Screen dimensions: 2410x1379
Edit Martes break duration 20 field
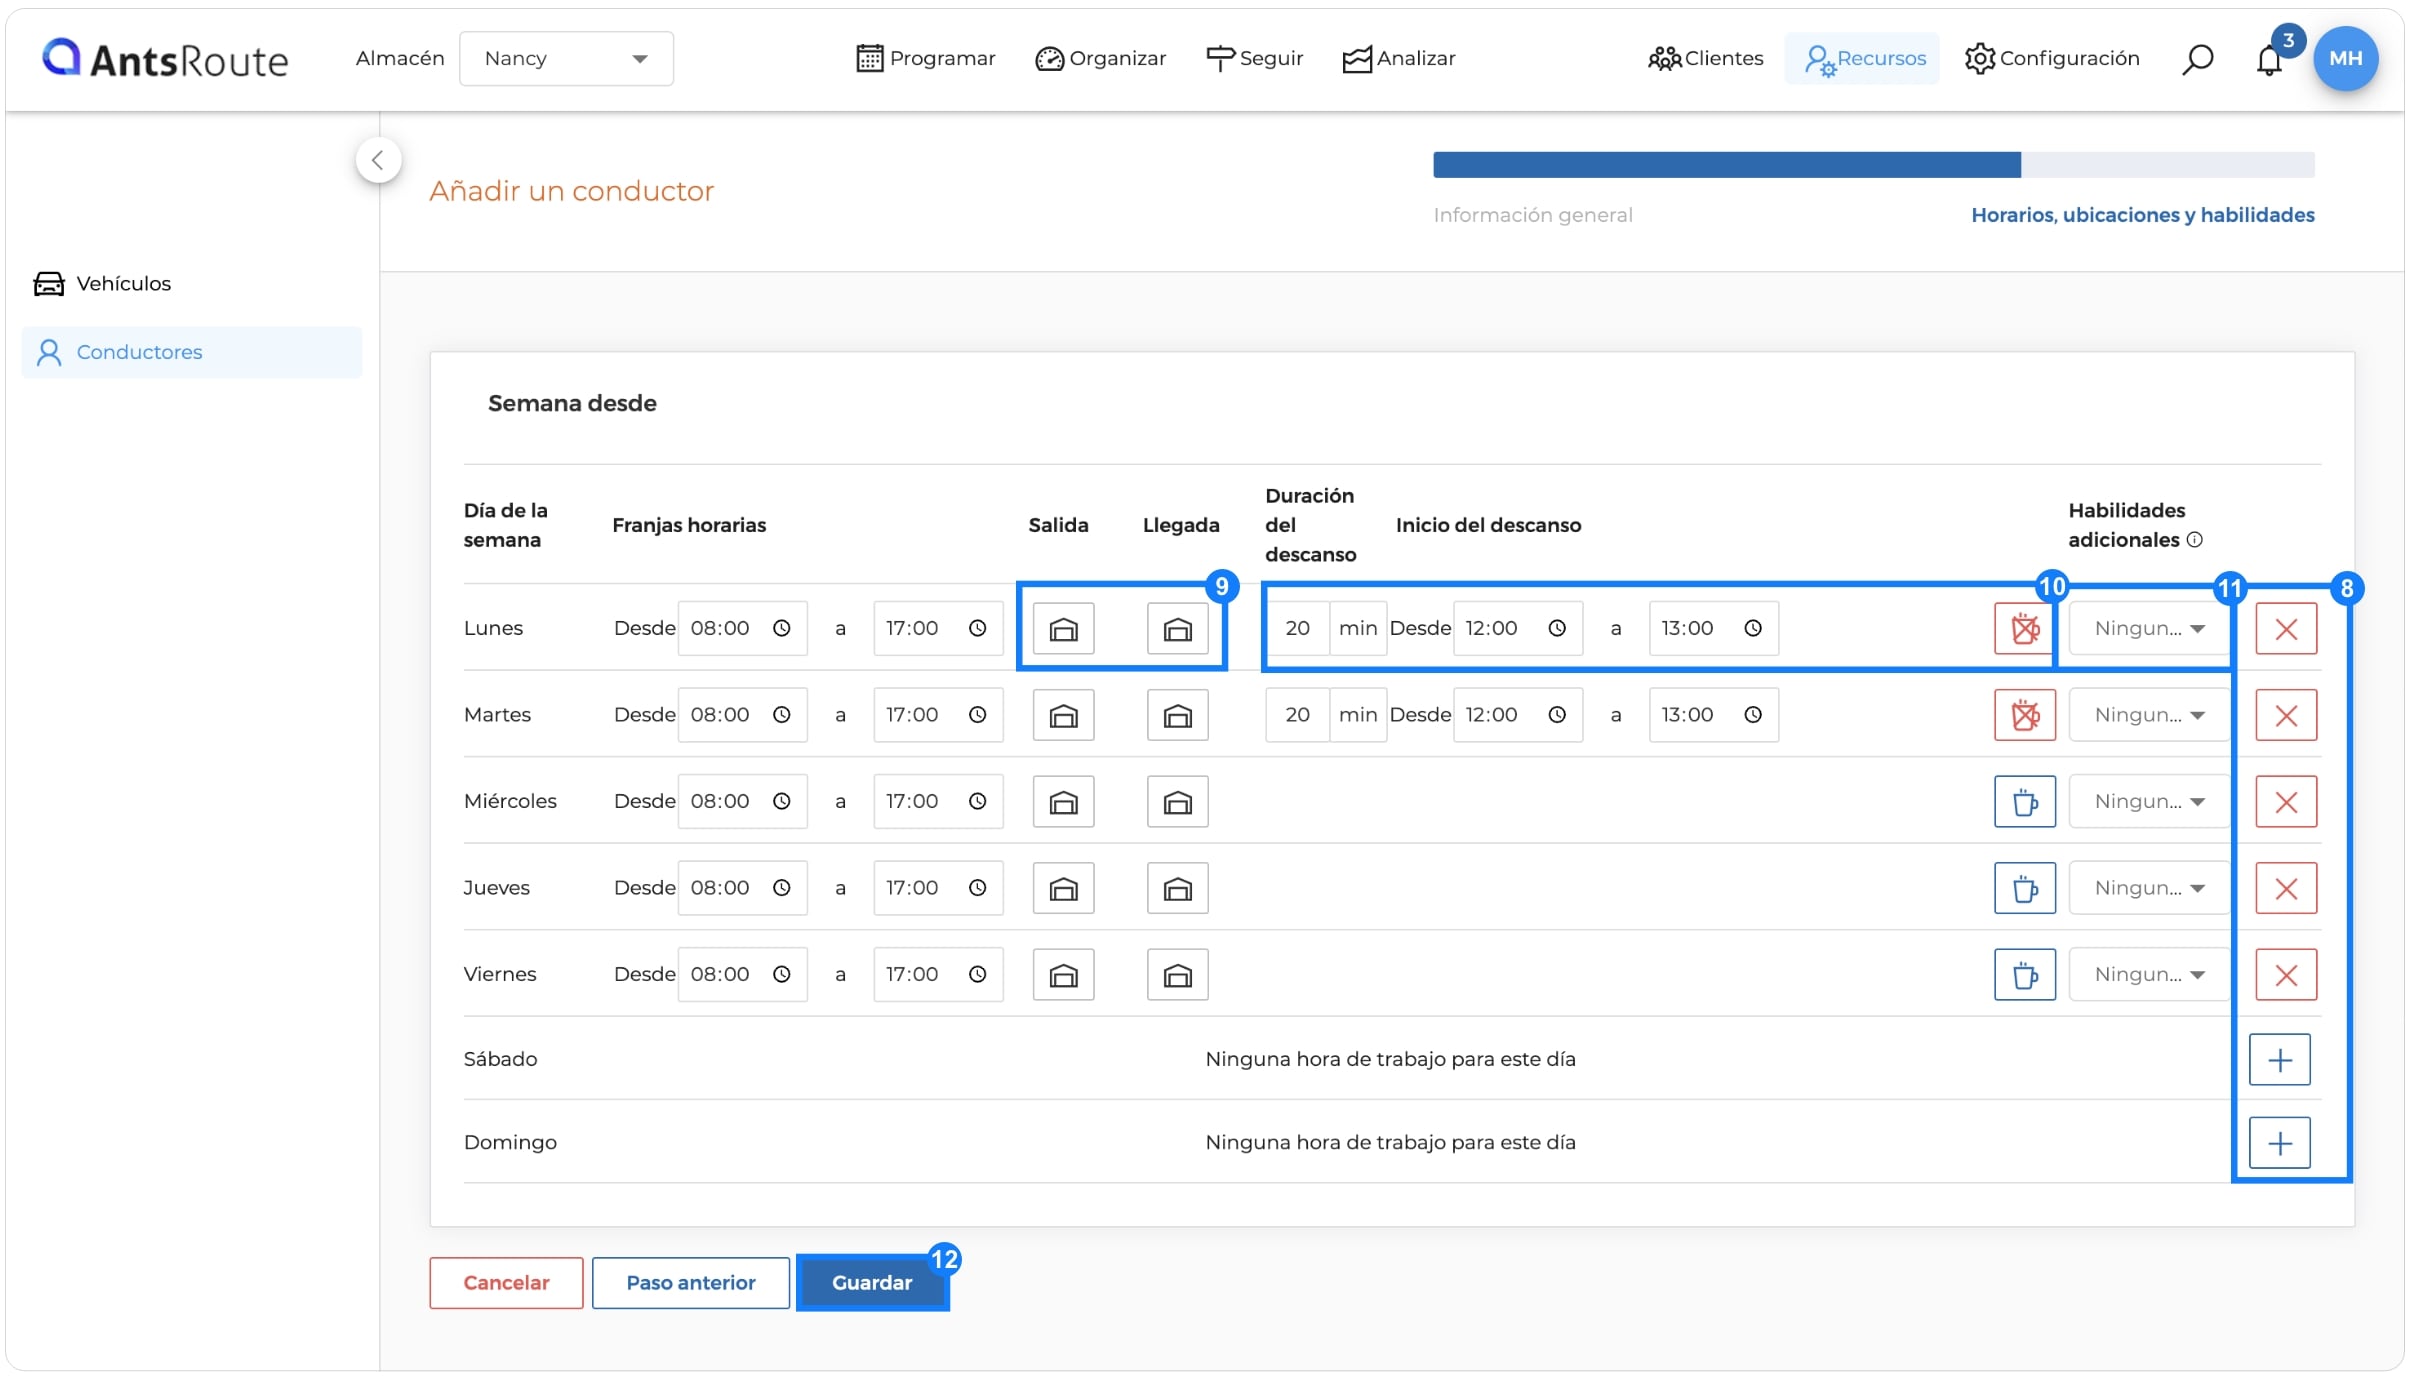[1297, 715]
